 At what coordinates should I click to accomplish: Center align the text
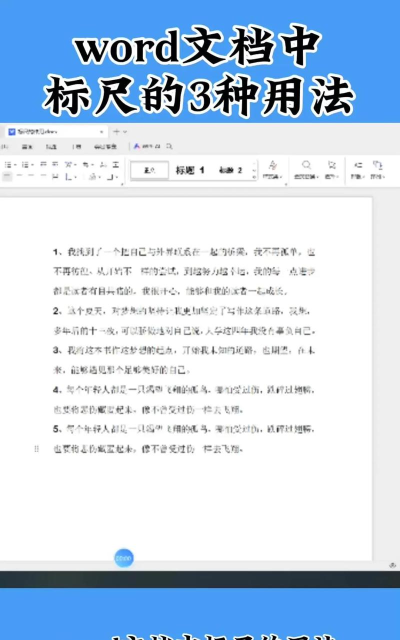pyautogui.click(x=19, y=176)
